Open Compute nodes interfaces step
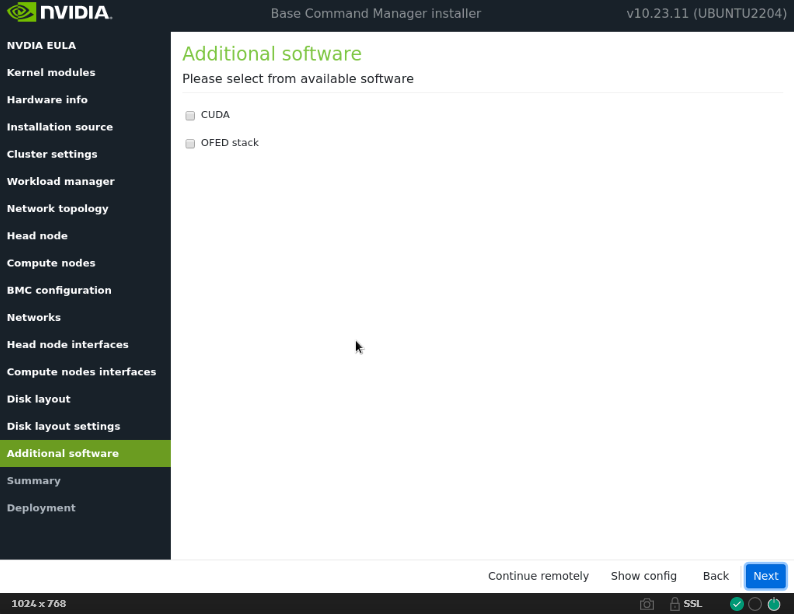The image size is (794, 614). (81, 372)
